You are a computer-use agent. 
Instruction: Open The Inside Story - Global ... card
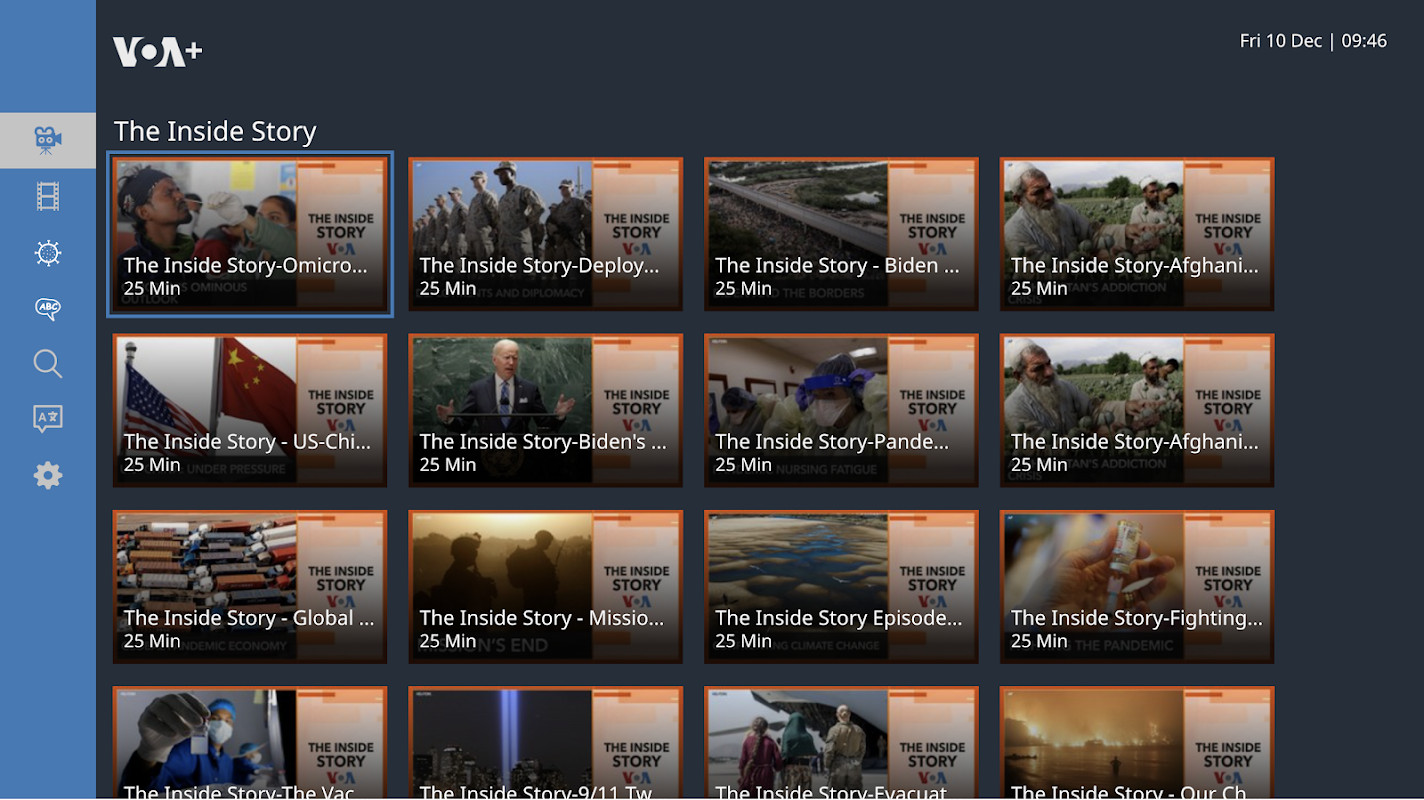point(250,587)
